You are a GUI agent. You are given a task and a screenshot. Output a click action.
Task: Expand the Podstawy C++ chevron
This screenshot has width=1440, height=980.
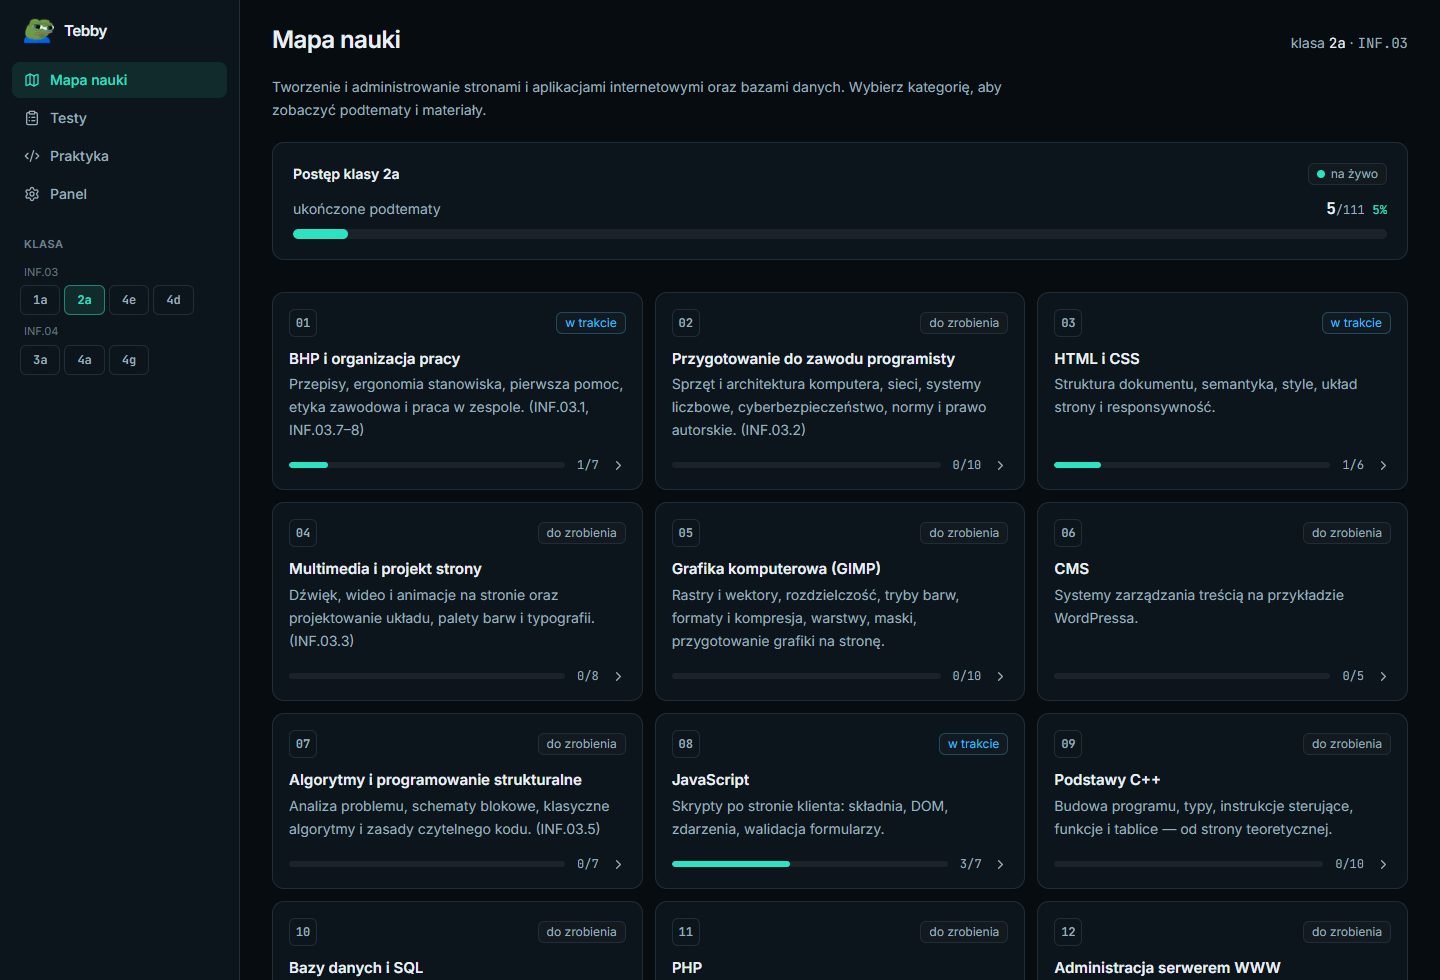pos(1383,864)
